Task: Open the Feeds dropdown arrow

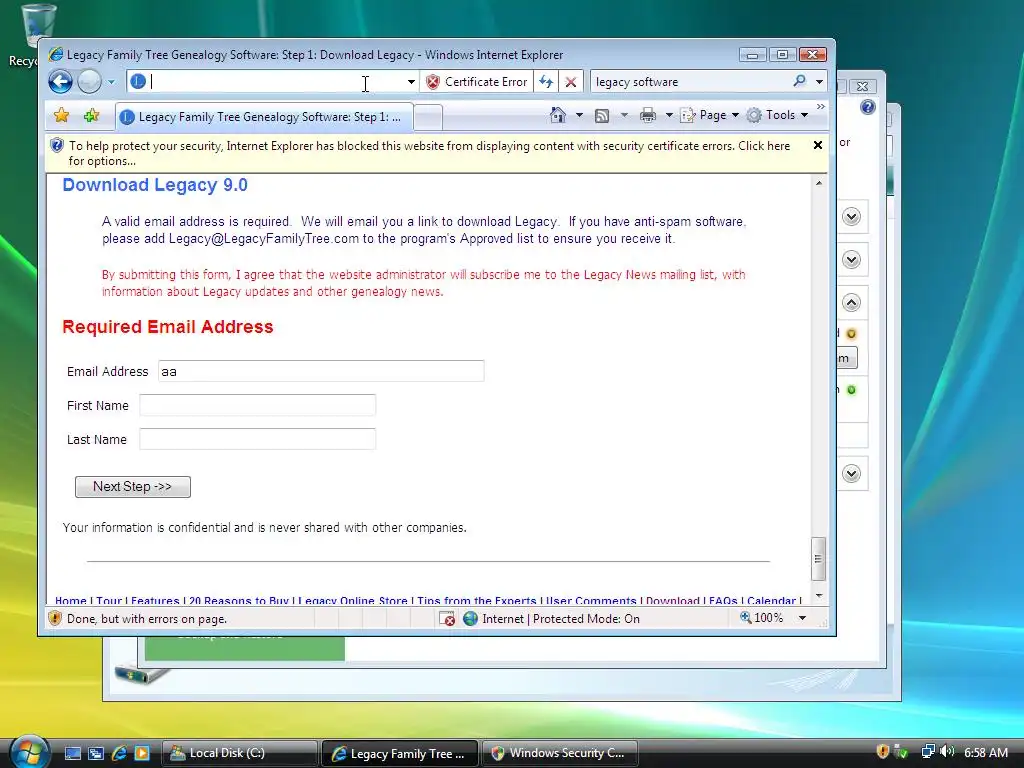Action: [624, 116]
